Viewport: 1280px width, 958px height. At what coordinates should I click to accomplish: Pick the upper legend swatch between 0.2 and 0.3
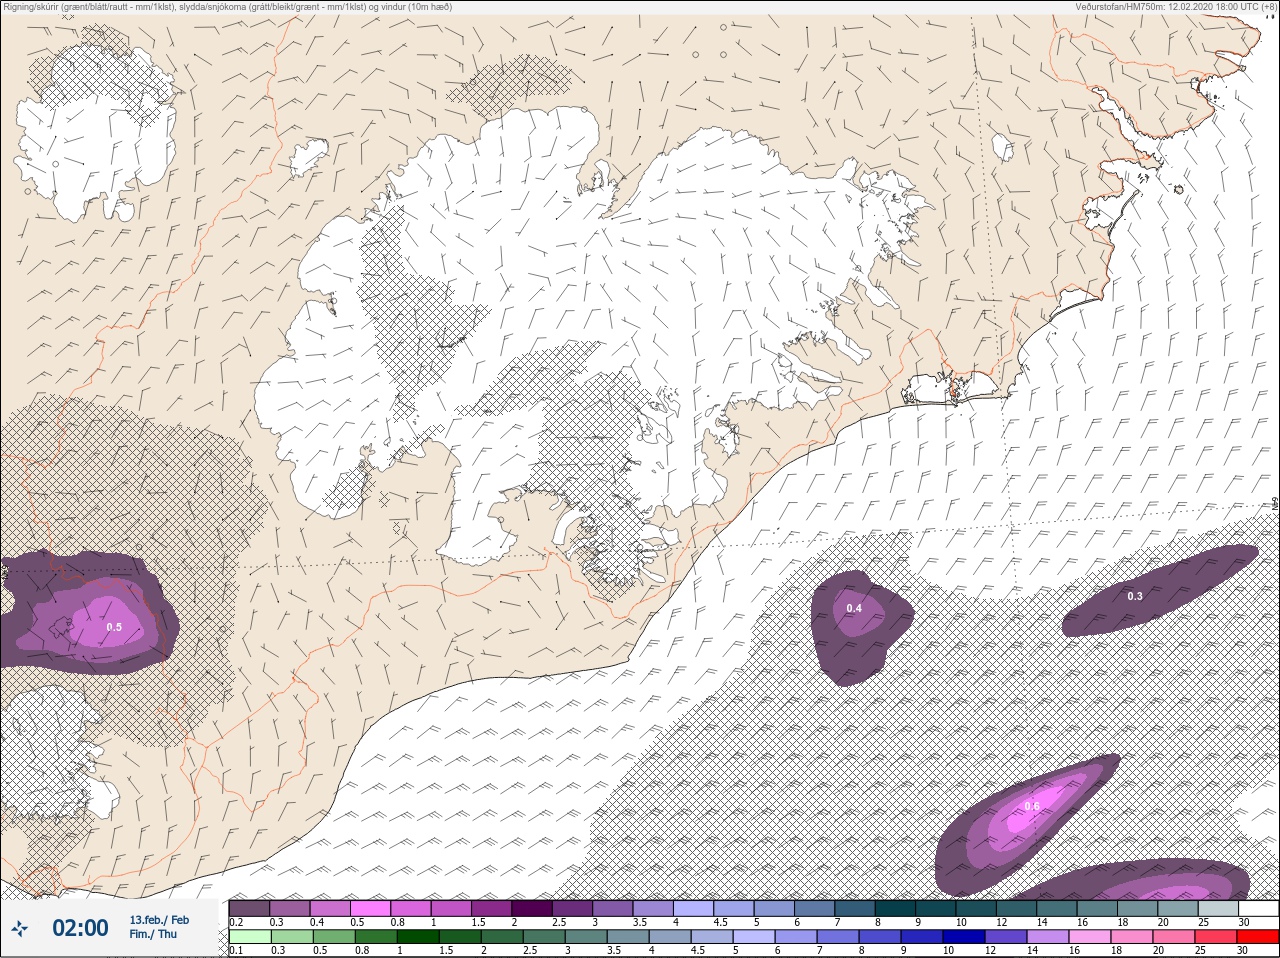click(x=250, y=908)
